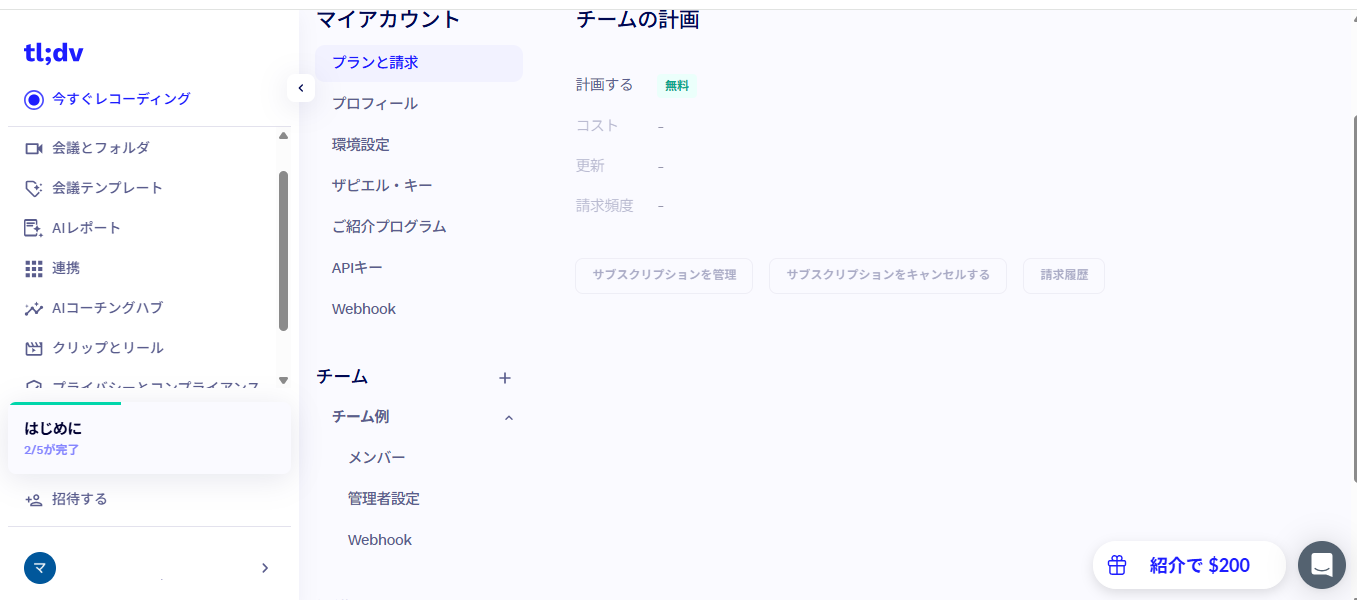Click the 更新 label
This screenshot has height=600, width=1357.
pos(590,165)
